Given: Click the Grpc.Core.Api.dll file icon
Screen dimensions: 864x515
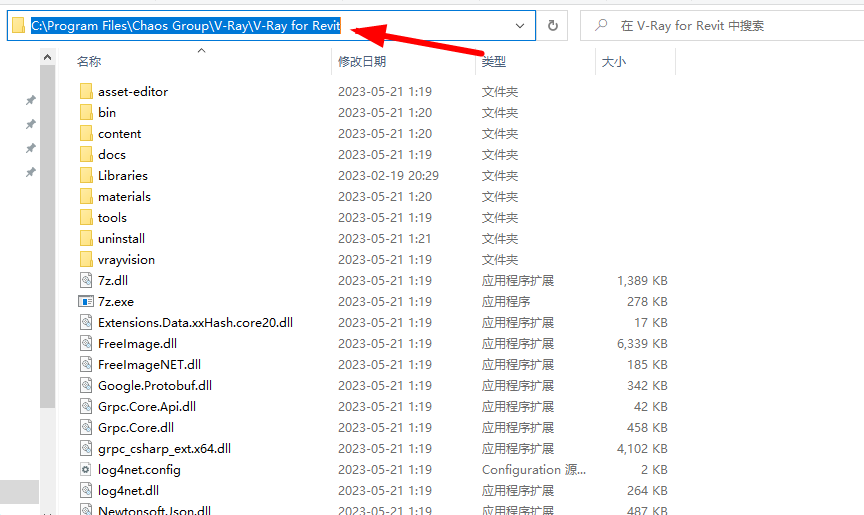Looking at the screenshot, I should point(86,406).
